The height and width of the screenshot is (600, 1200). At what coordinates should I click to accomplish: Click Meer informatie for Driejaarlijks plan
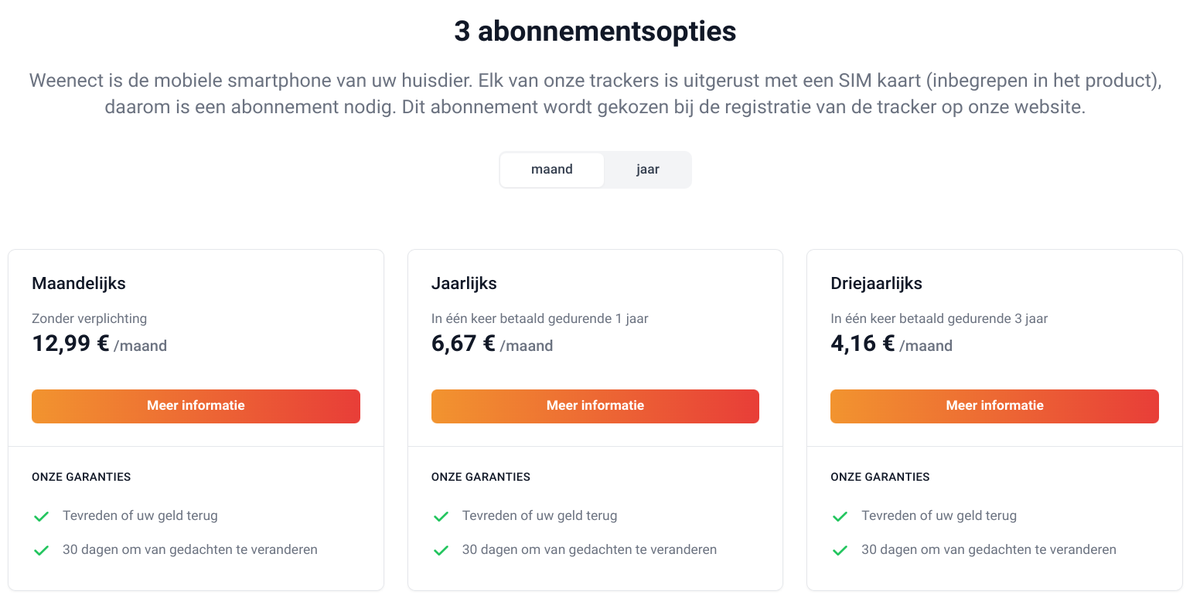994,406
